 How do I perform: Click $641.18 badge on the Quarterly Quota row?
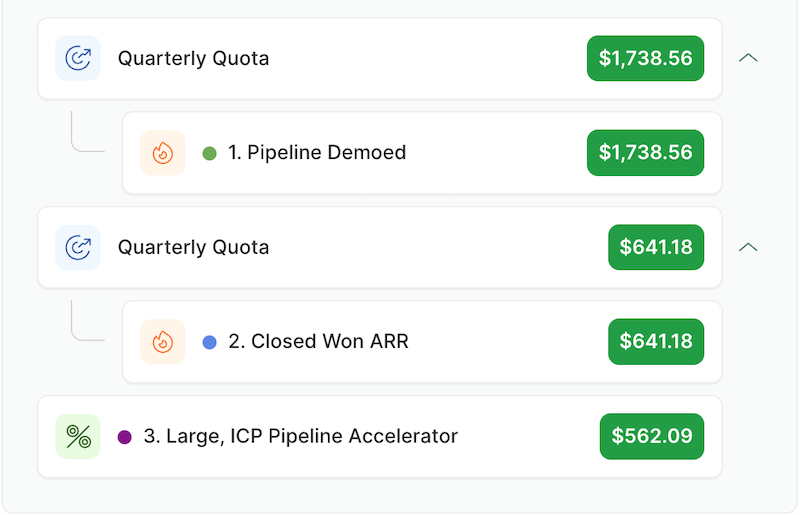click(x=656, y=248)
